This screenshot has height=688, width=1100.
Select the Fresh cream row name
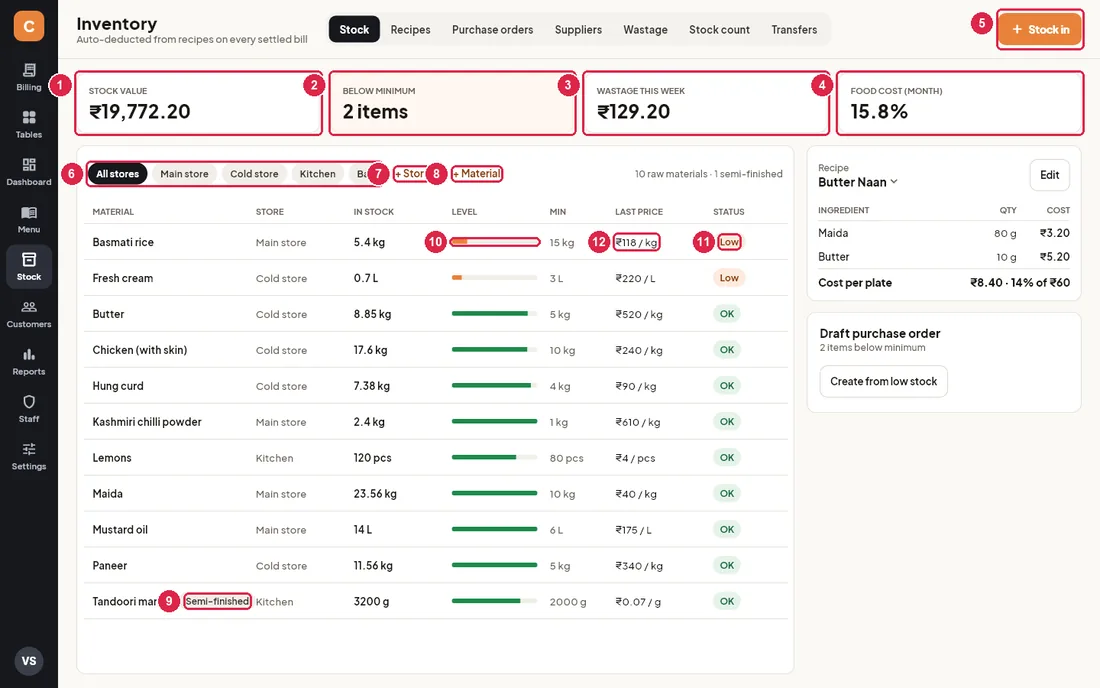pos(123,278)
